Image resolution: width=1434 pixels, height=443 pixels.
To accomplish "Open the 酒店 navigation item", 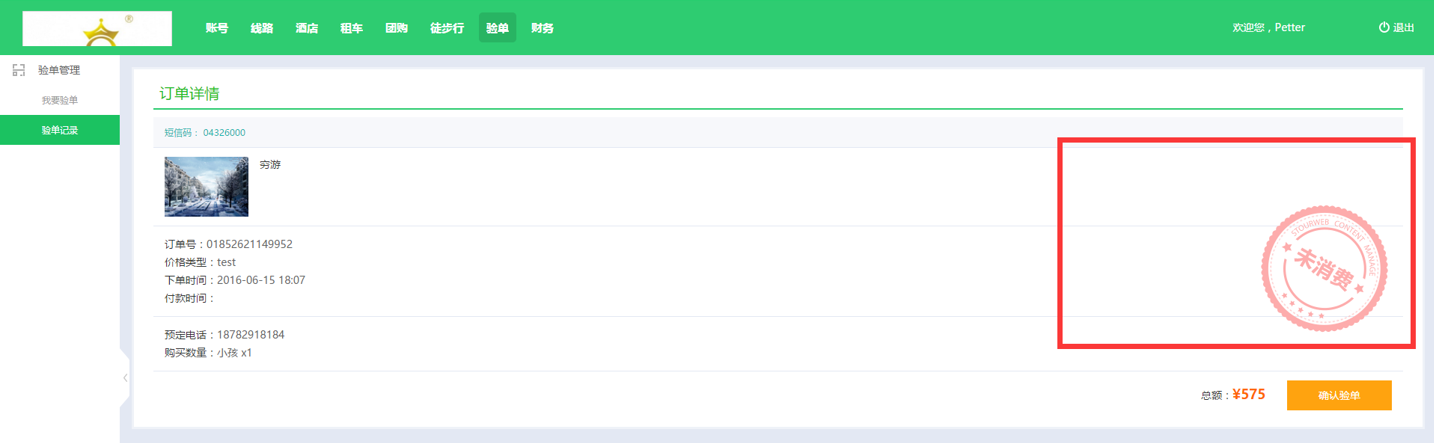I will point(307,28).
